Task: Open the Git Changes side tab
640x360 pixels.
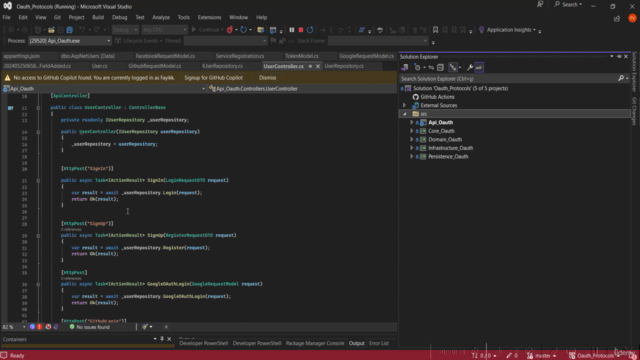Action: 634,111
